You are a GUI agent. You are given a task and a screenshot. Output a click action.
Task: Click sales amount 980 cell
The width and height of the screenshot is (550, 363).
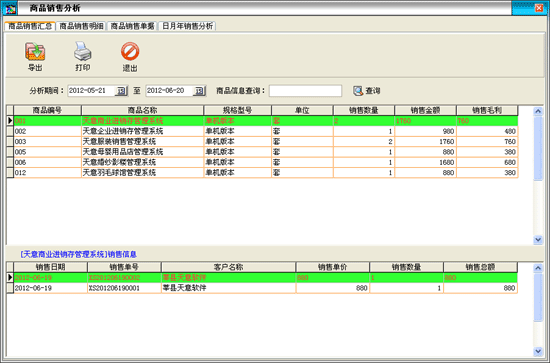[x=425, y=131]
